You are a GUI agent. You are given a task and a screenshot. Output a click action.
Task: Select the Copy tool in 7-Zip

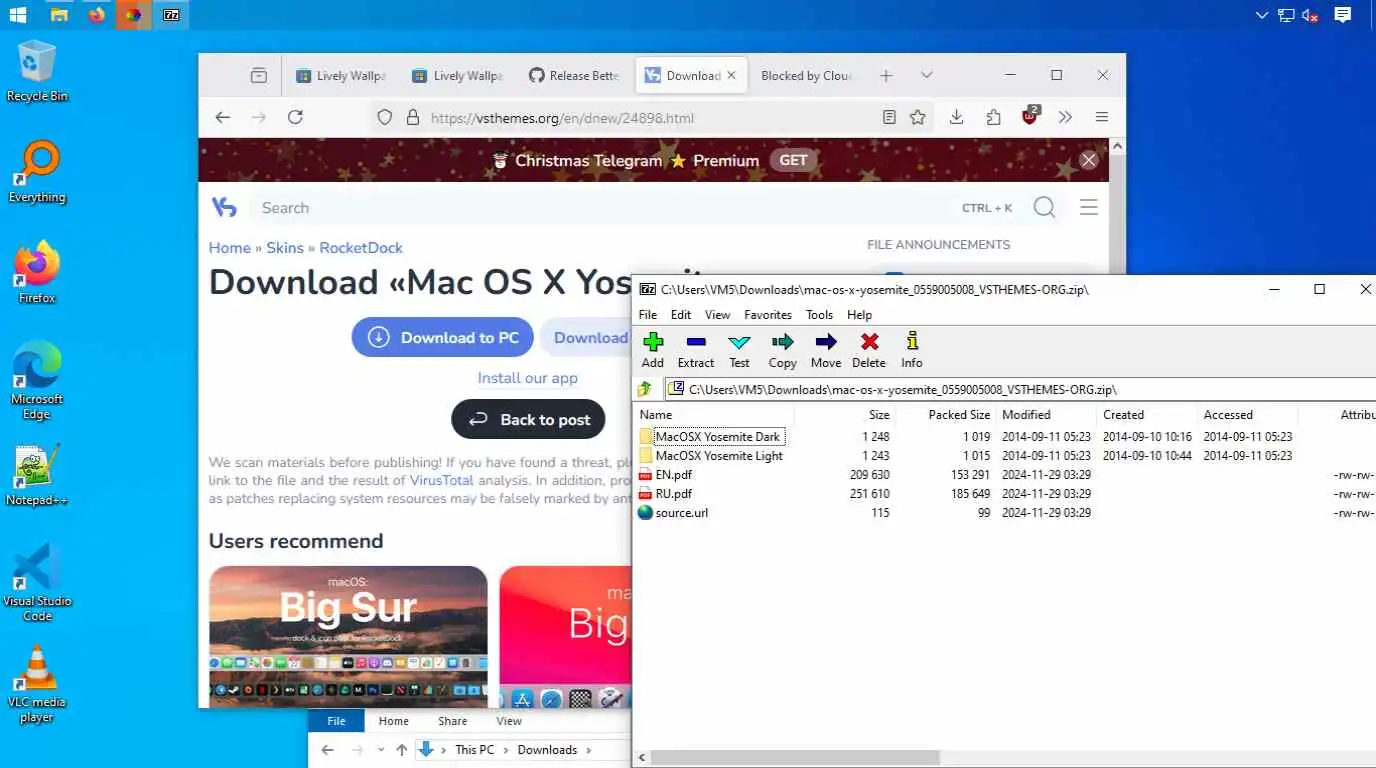(782, 350)
